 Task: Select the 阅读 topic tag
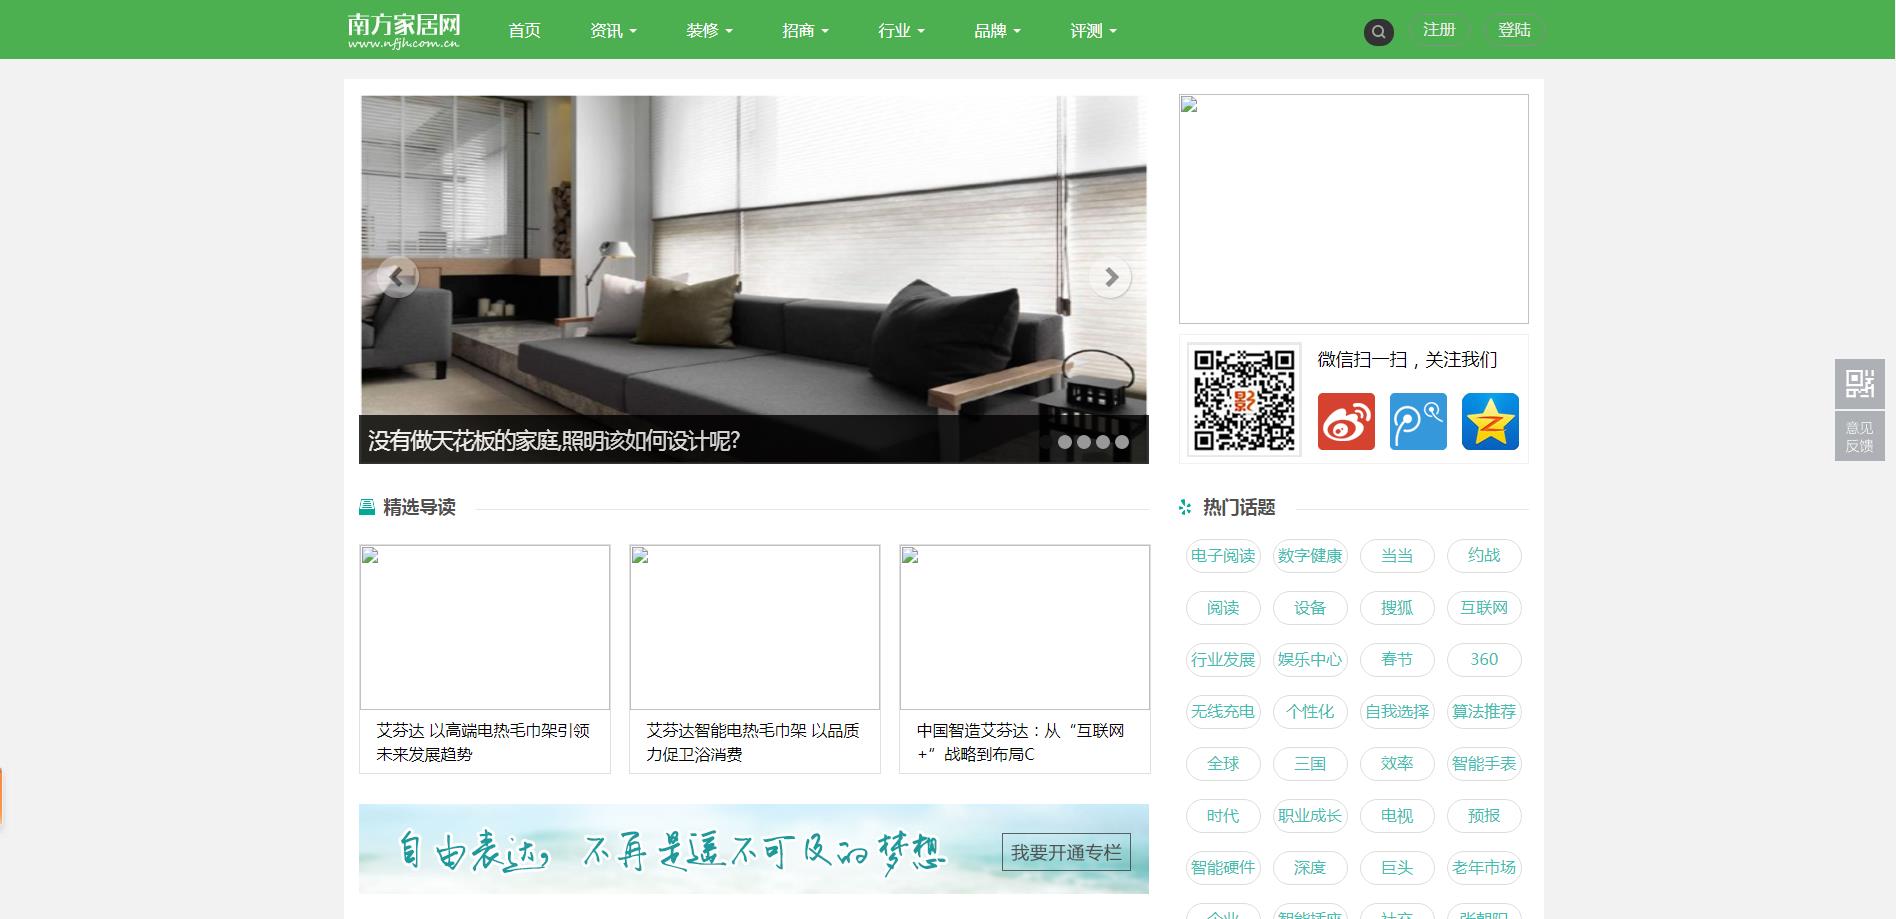pyautogui.click(x=1223, y=608)
